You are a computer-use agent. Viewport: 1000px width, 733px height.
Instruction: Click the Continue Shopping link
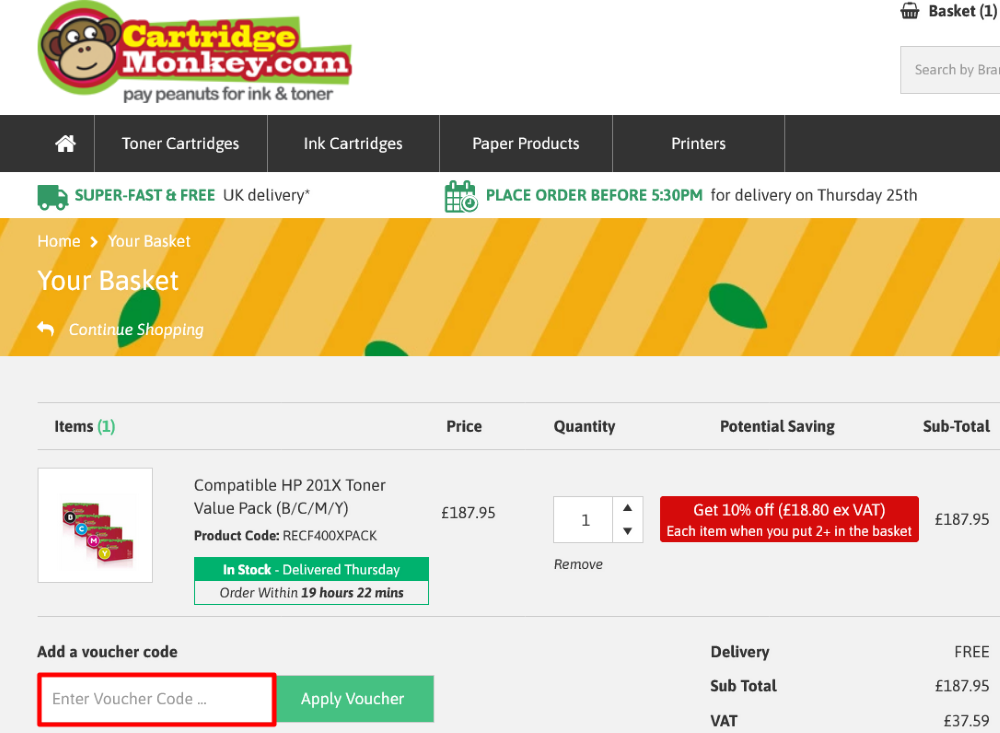(136, 329)
